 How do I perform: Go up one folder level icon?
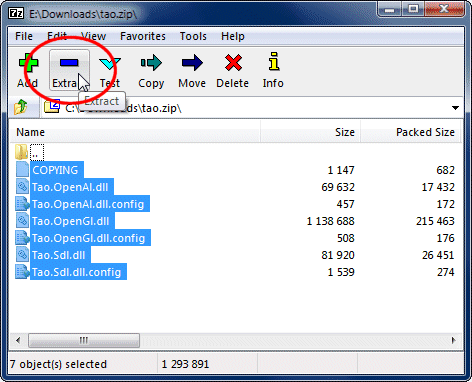21,107
